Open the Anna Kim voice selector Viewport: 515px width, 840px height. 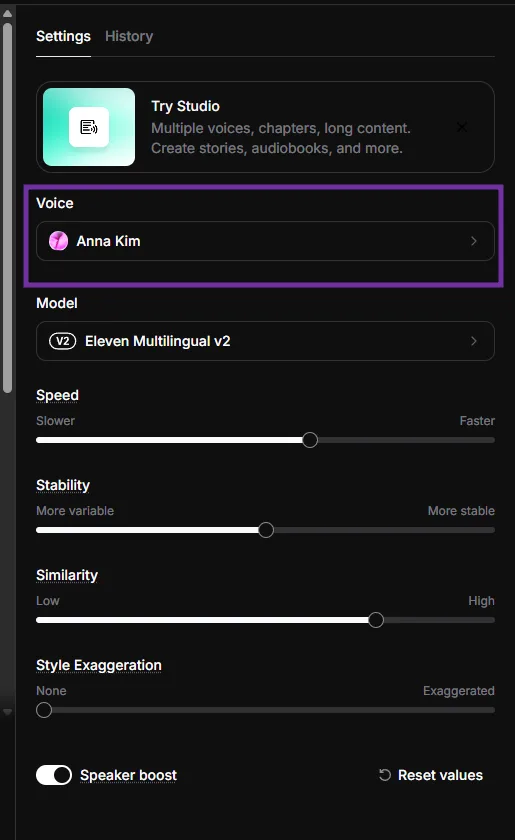[265, 241]
